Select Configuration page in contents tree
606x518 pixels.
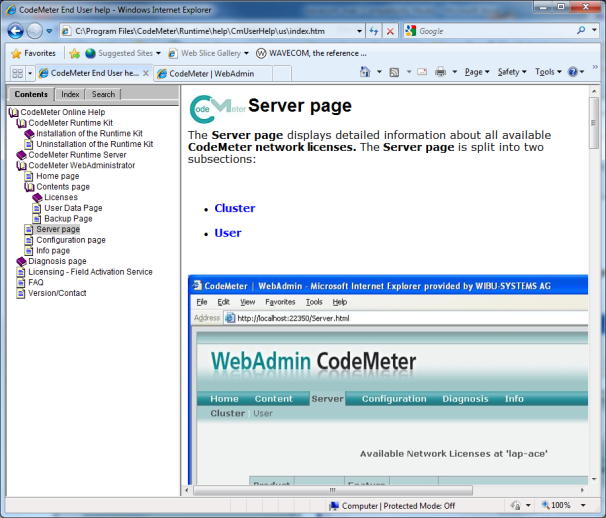(x=70, y=240)
